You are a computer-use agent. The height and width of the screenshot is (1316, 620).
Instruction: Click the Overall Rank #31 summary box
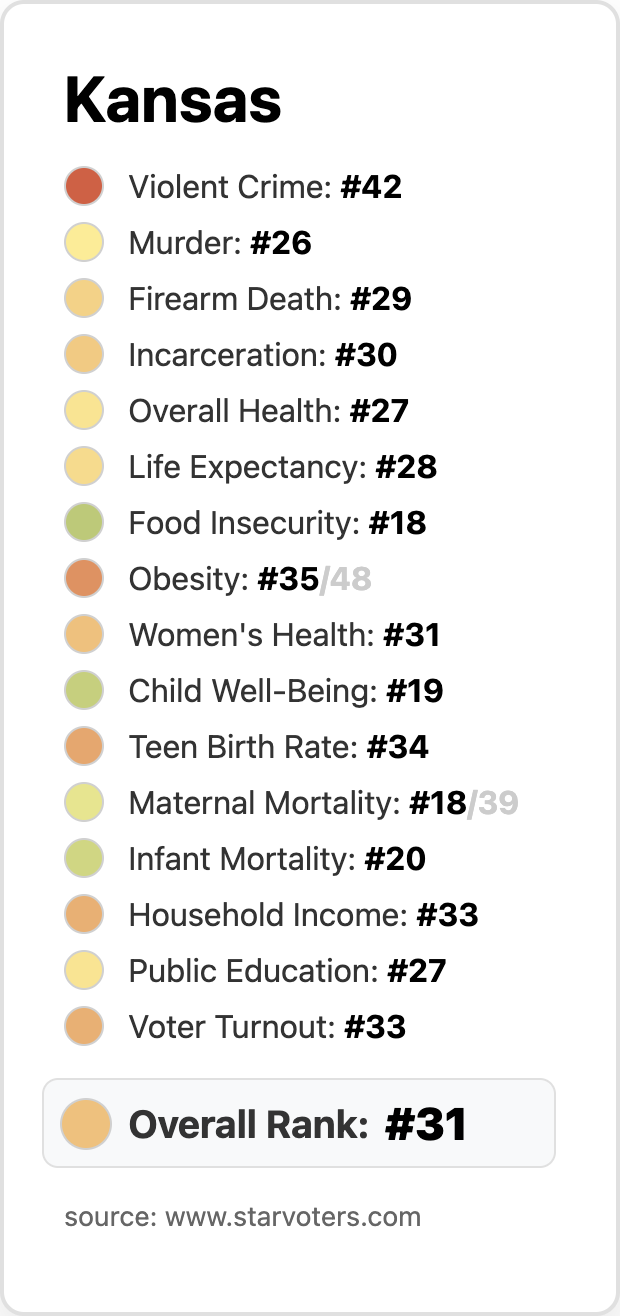tap(299, 1124)
